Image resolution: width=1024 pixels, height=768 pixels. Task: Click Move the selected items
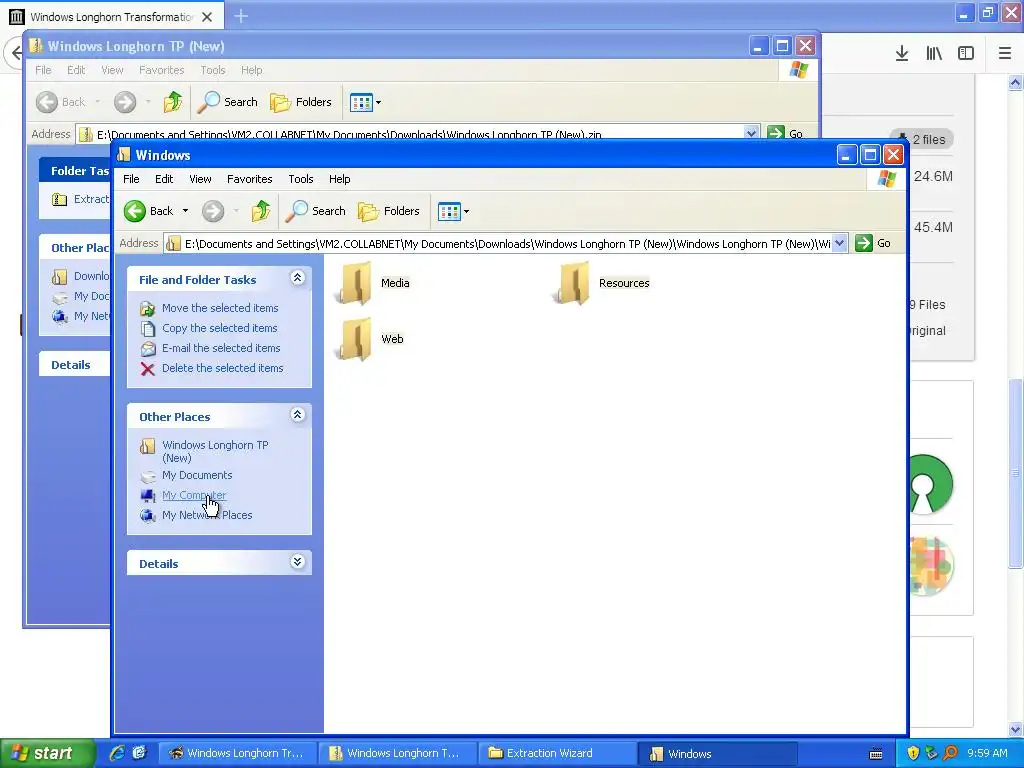pos(220,308)
